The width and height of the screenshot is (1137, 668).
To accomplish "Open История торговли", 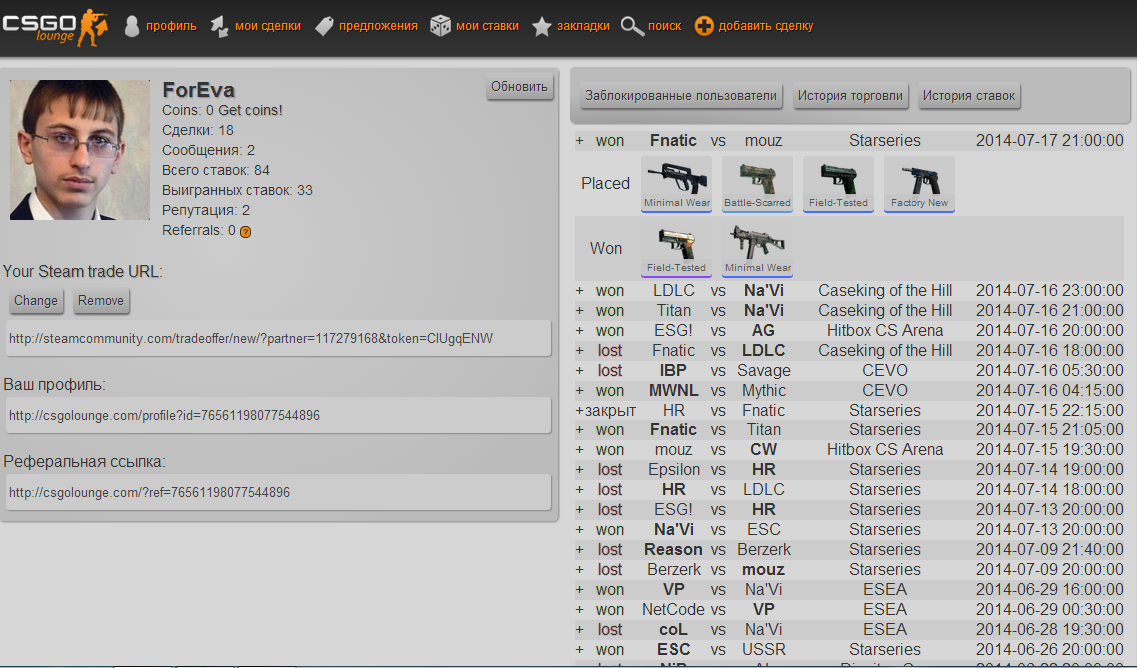I will (850, 96).
